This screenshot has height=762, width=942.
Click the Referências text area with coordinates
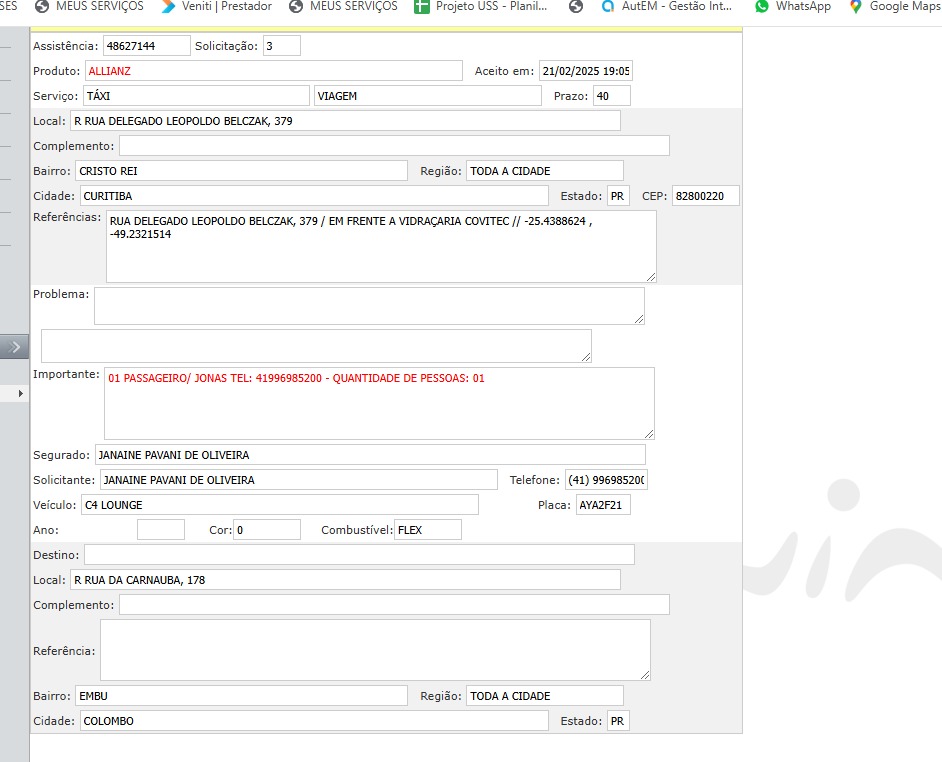coord(381,246)
